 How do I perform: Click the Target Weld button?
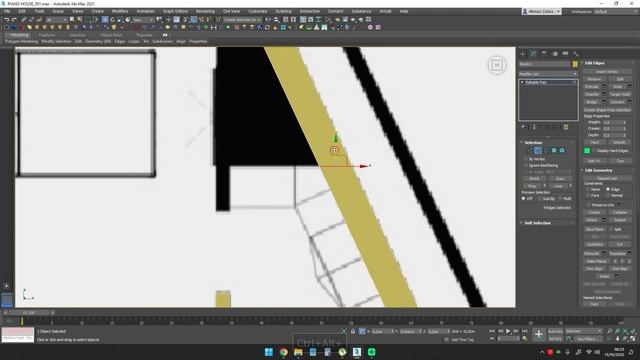[620, 94]
